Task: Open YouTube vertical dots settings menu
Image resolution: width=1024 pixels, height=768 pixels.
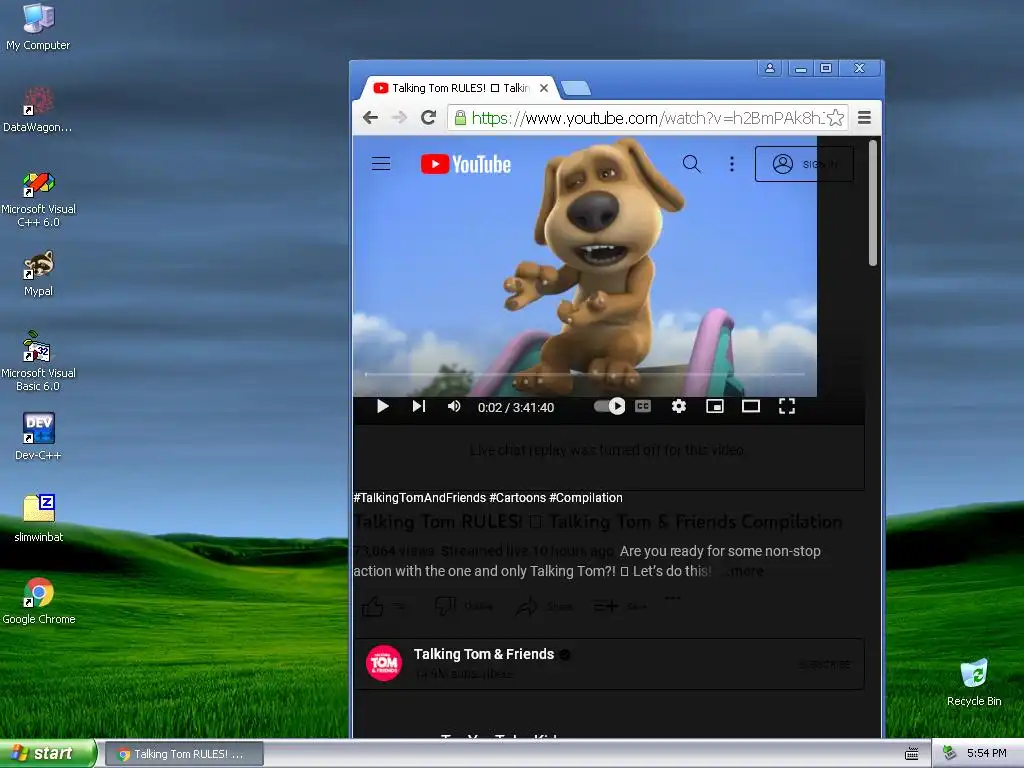Action: coord(731,164)
